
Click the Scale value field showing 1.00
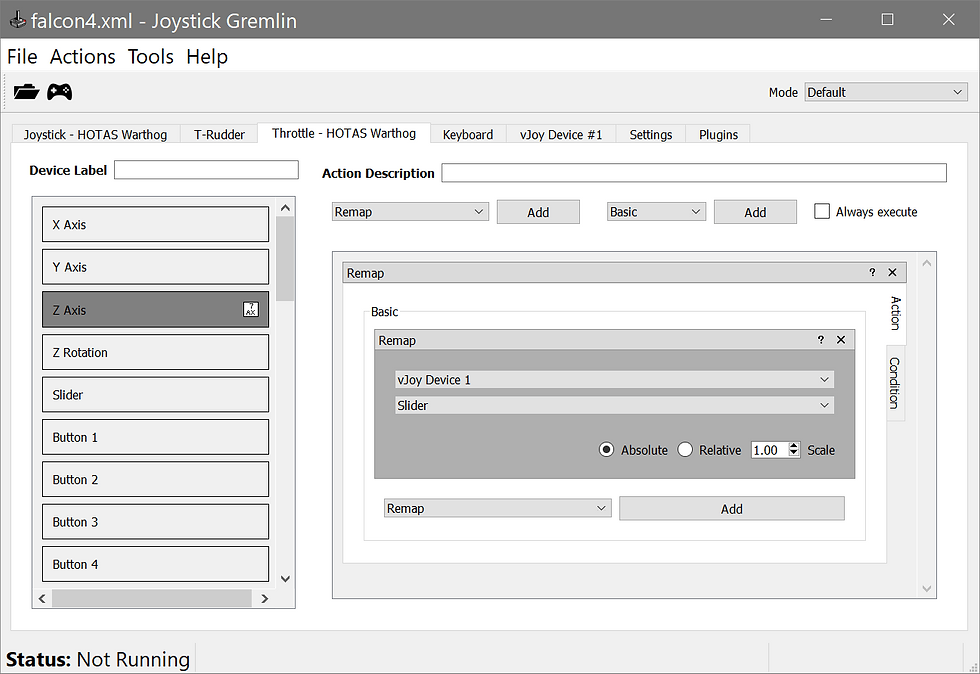(x=769, y=450)
